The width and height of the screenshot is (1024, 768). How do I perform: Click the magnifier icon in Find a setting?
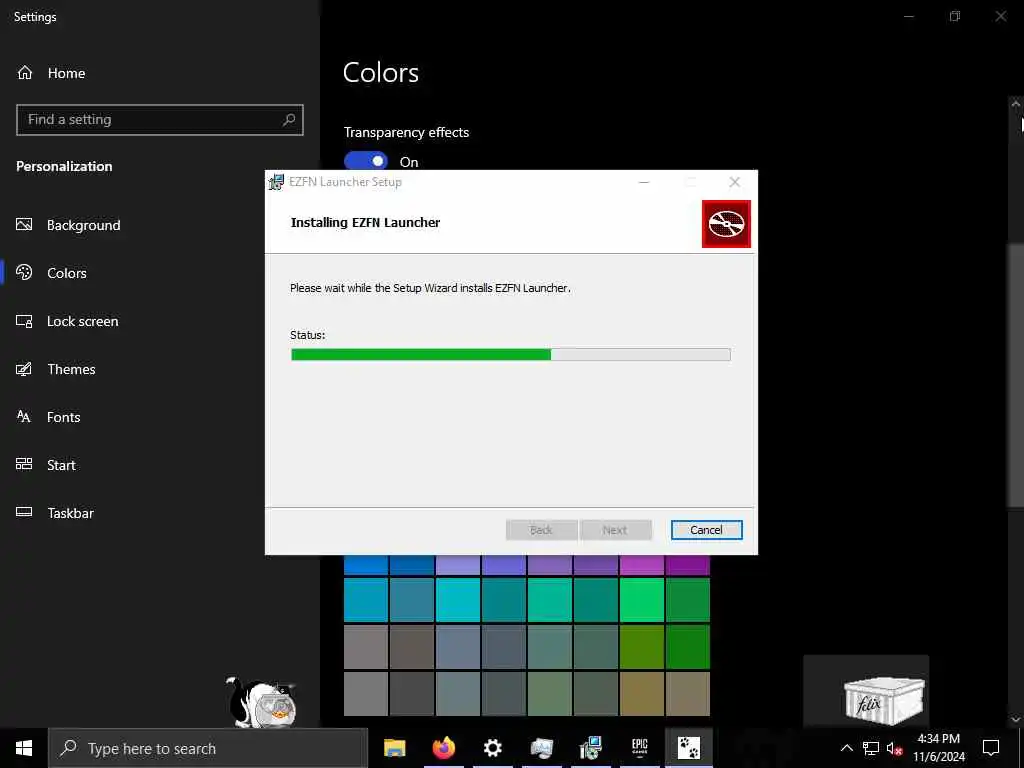click(289, 120)
